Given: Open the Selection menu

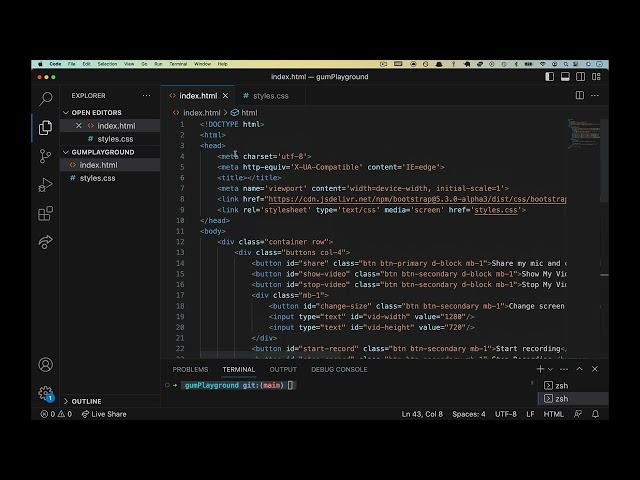Looking at the screenshot, I should click(107, 64).
